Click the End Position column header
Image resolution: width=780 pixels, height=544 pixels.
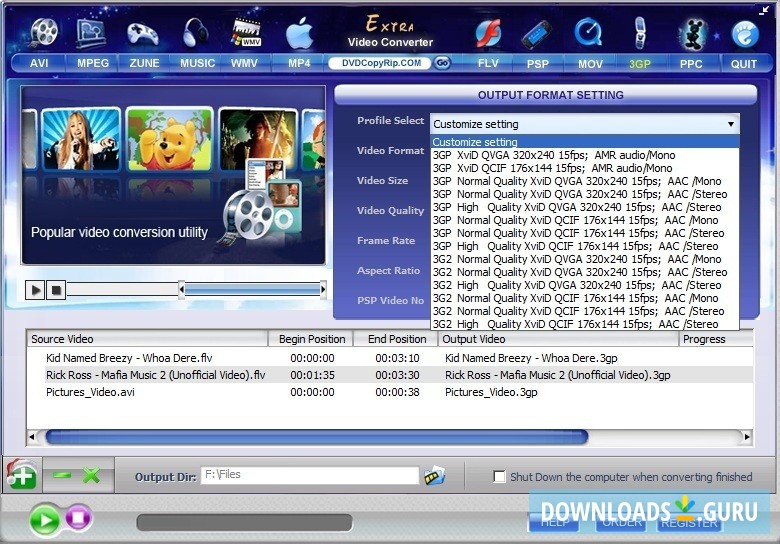tap(396, 339)
